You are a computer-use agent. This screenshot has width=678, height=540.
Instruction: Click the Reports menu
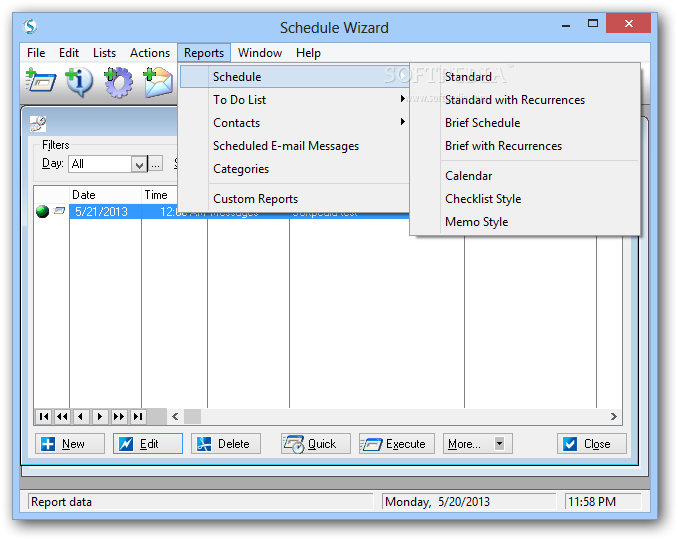point(204,53)
